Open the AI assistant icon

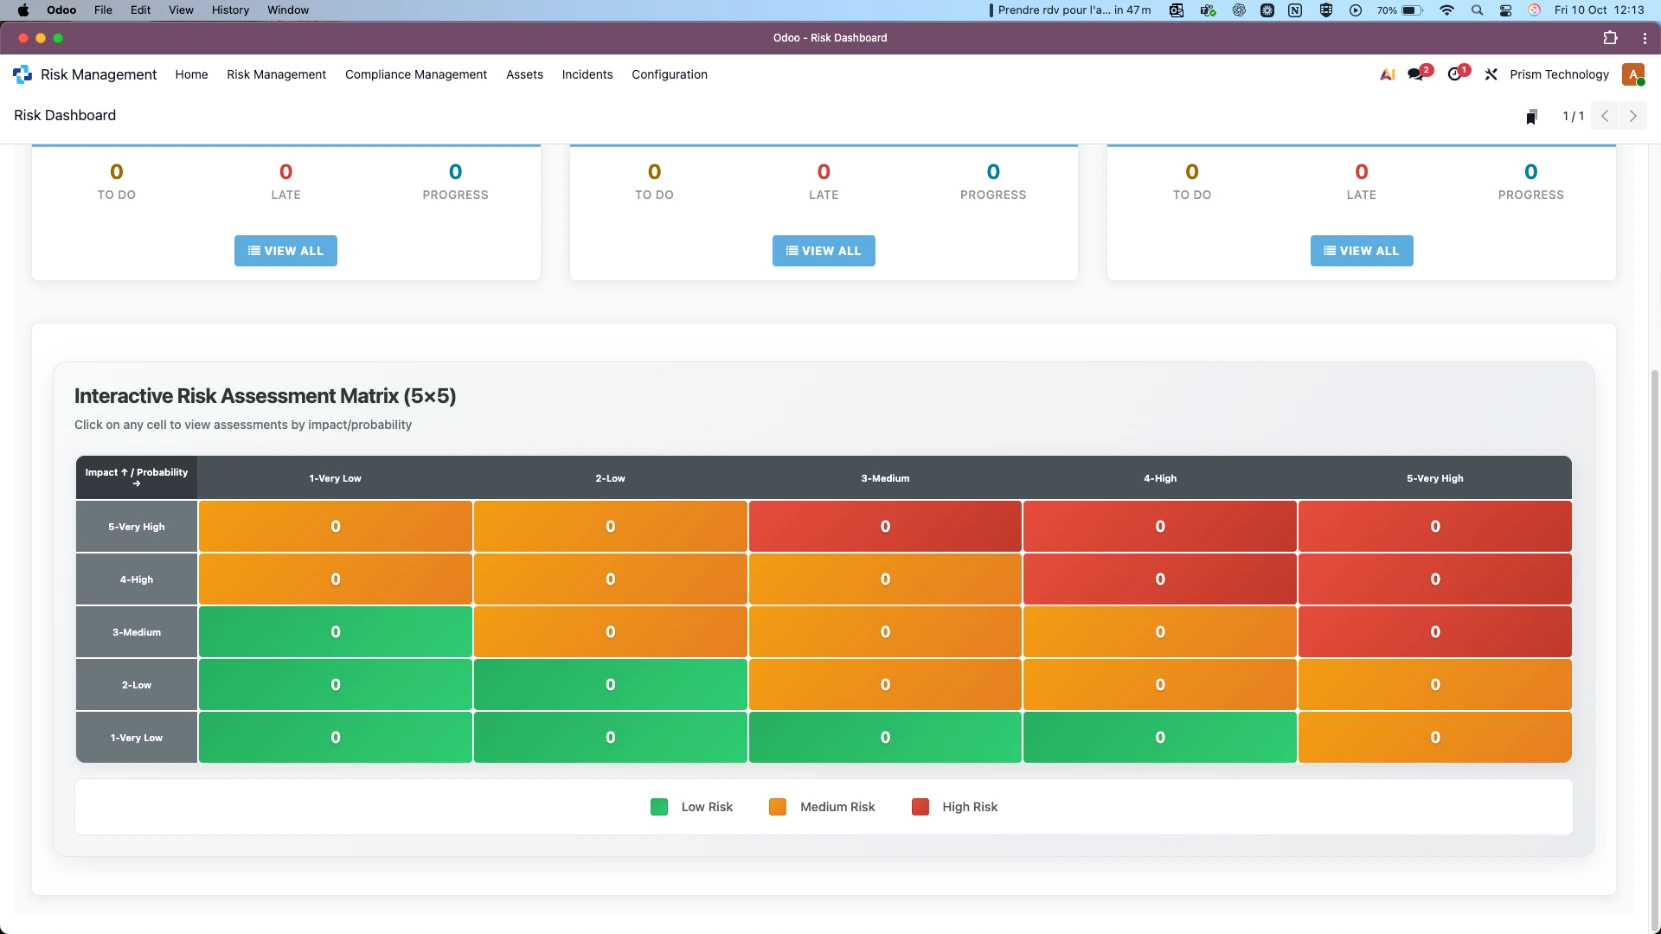click(x=1387, y=75)
